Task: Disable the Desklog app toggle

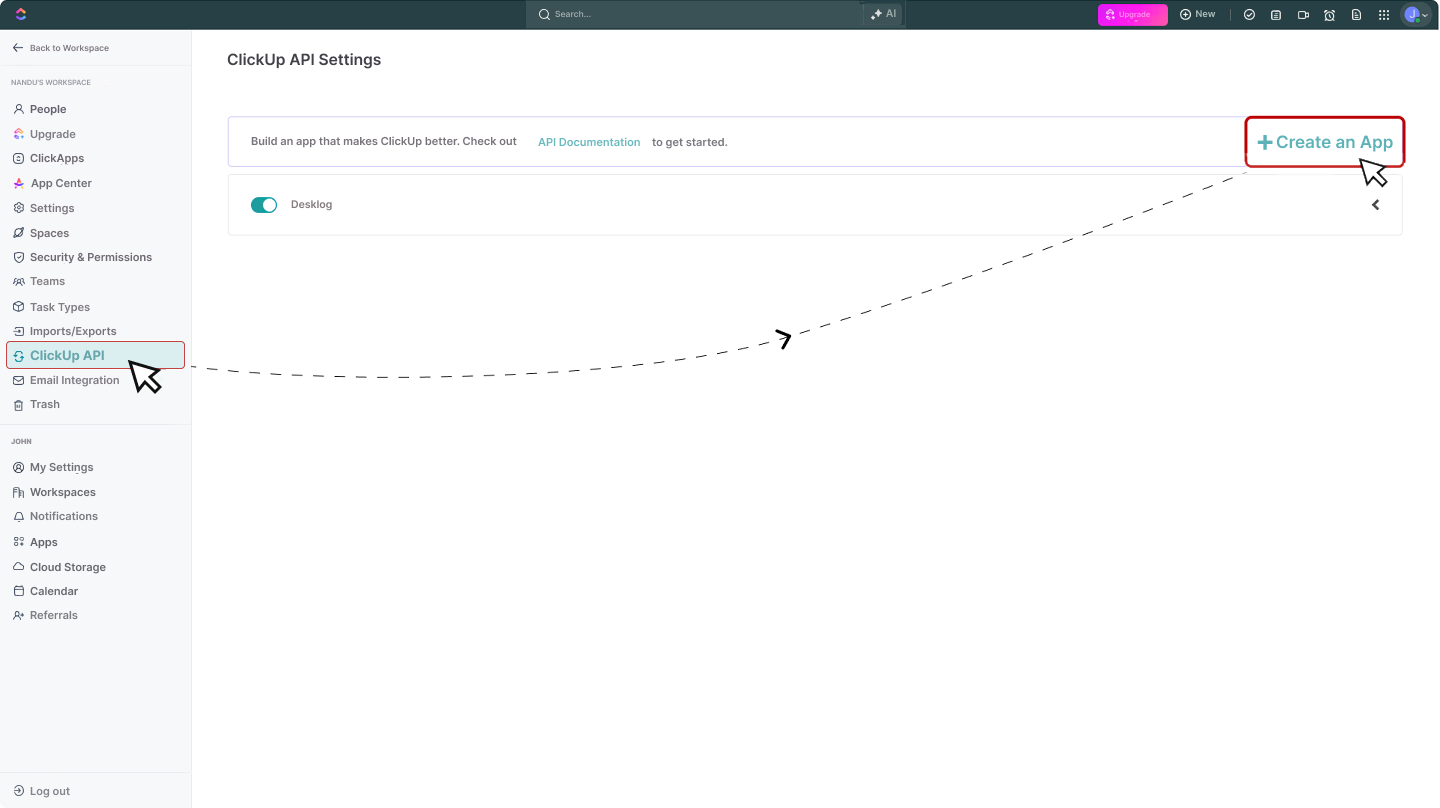Action: (263, 204)
